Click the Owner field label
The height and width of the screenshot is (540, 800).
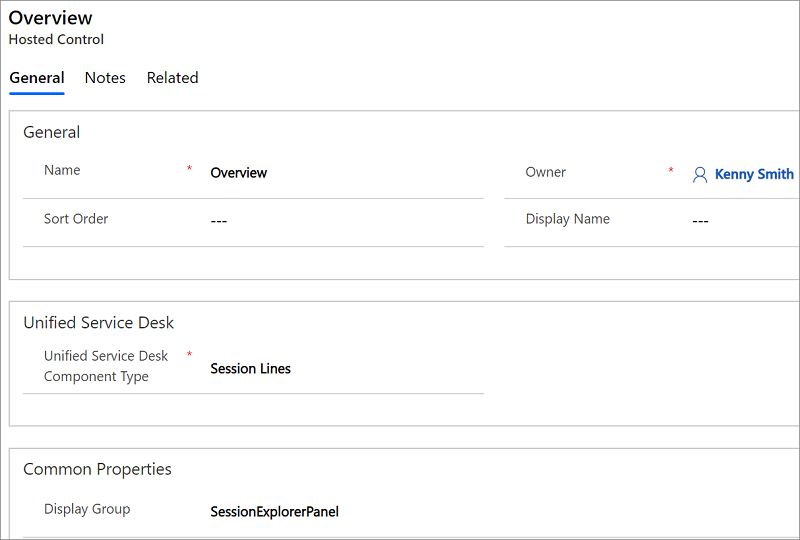click(x=545, y=172)
